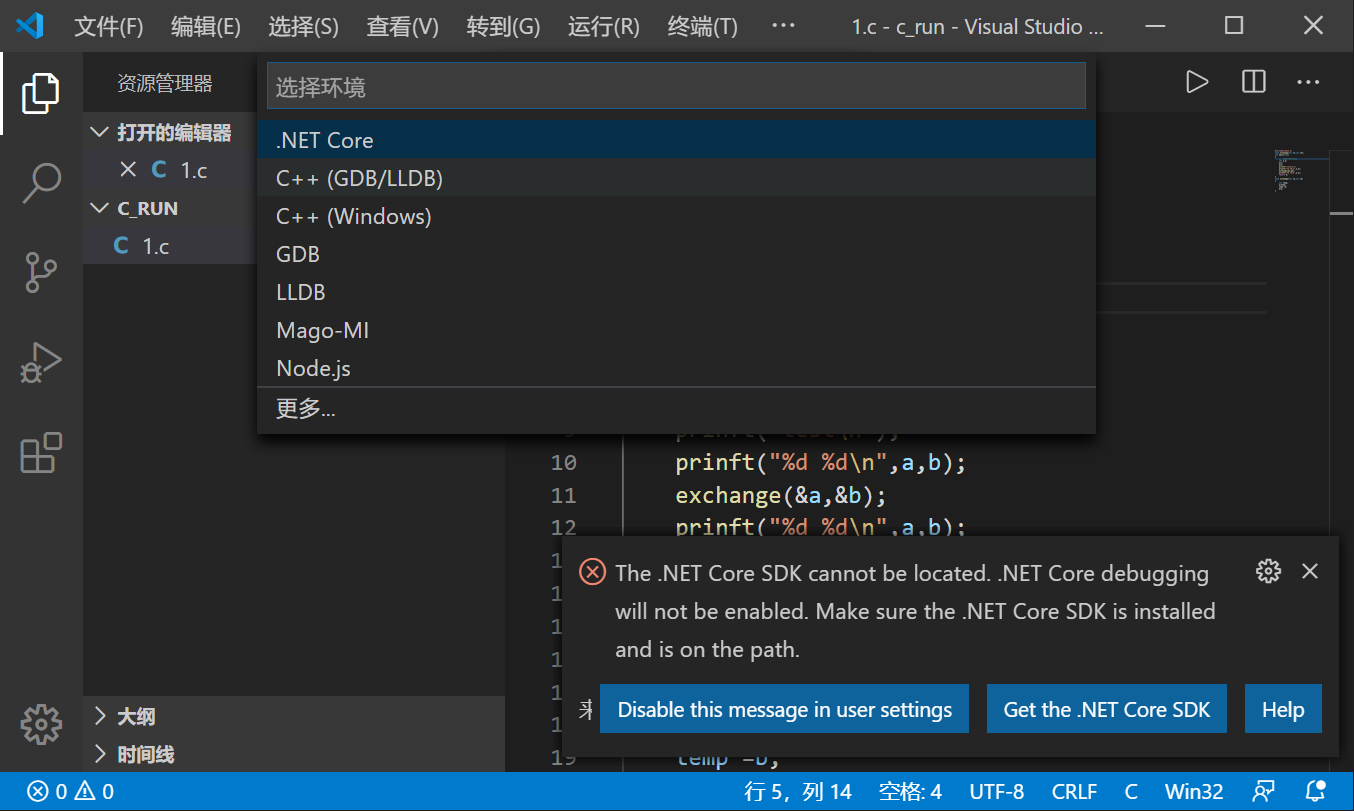Screen dimensions: 1354x811
Task: Click Get the .NET Core SDK button
Action: point(1106,709)
